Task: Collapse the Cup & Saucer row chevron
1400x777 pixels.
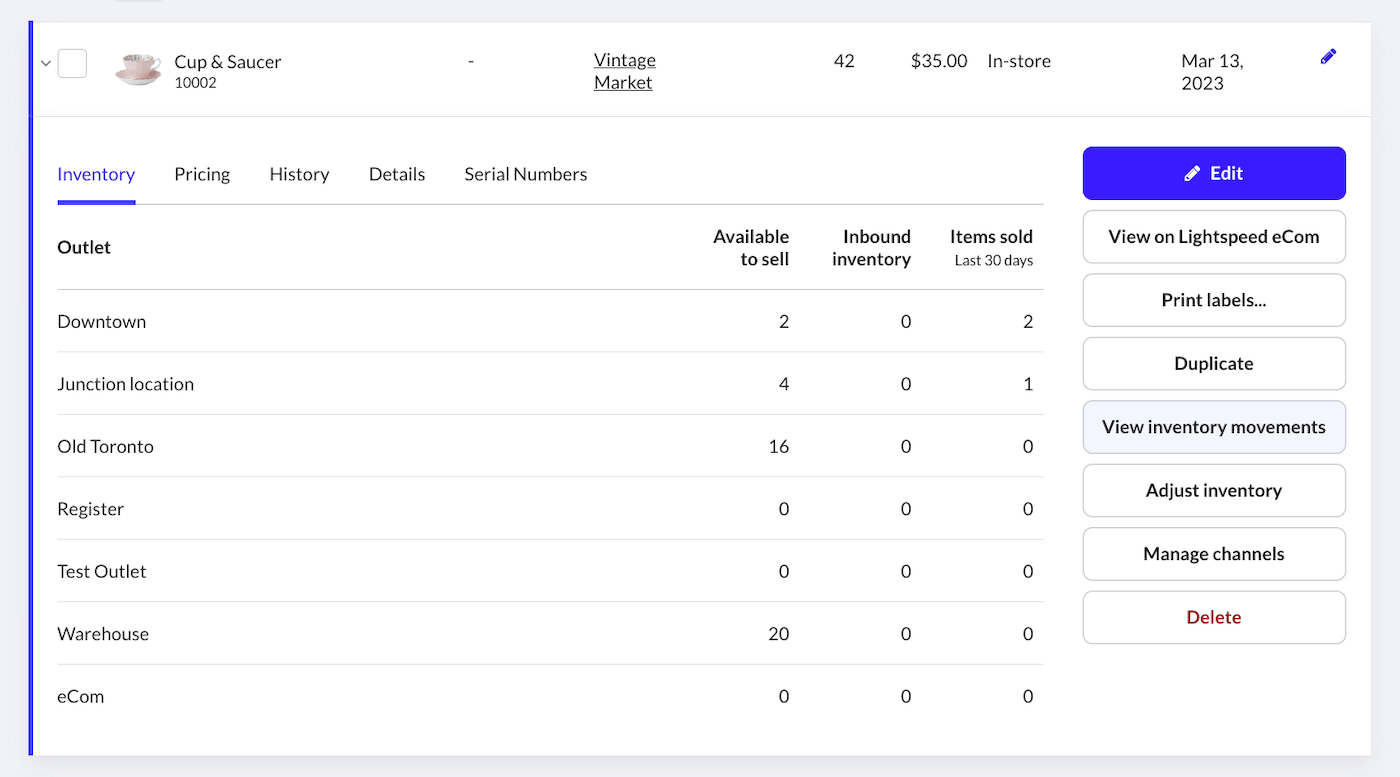Action: coord(45,63)
